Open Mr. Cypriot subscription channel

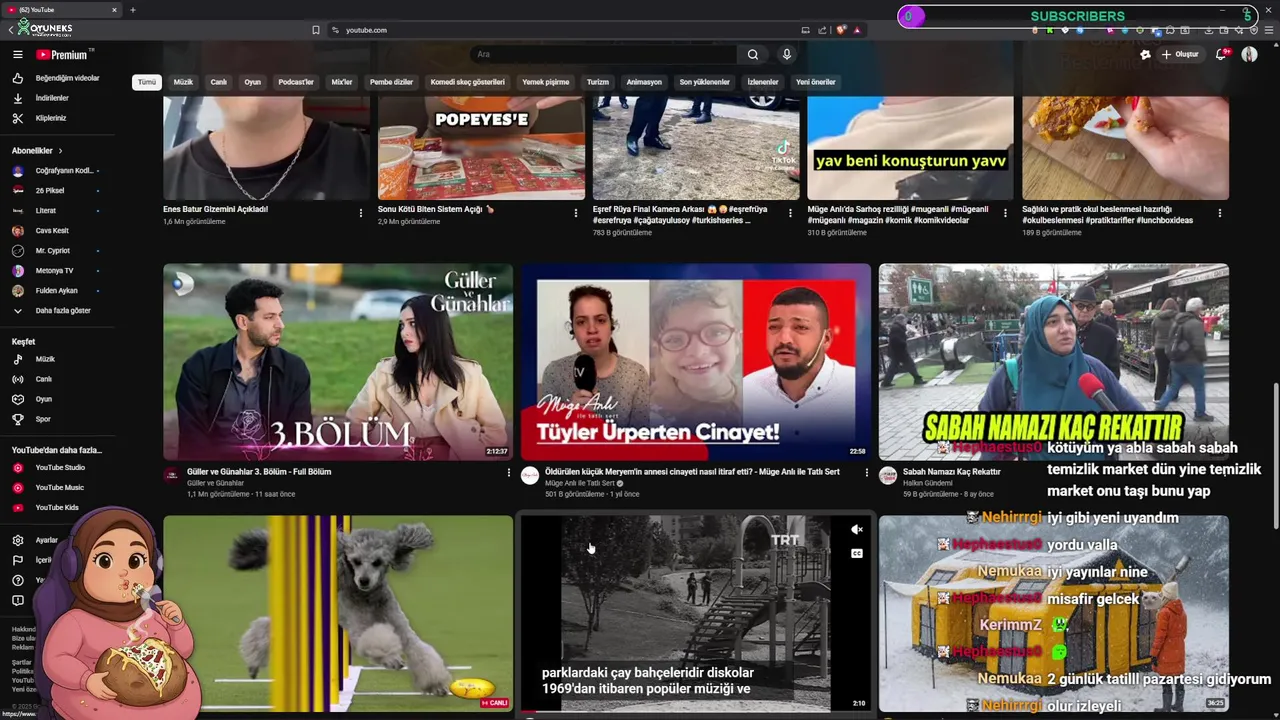click(x=55, y=251)
